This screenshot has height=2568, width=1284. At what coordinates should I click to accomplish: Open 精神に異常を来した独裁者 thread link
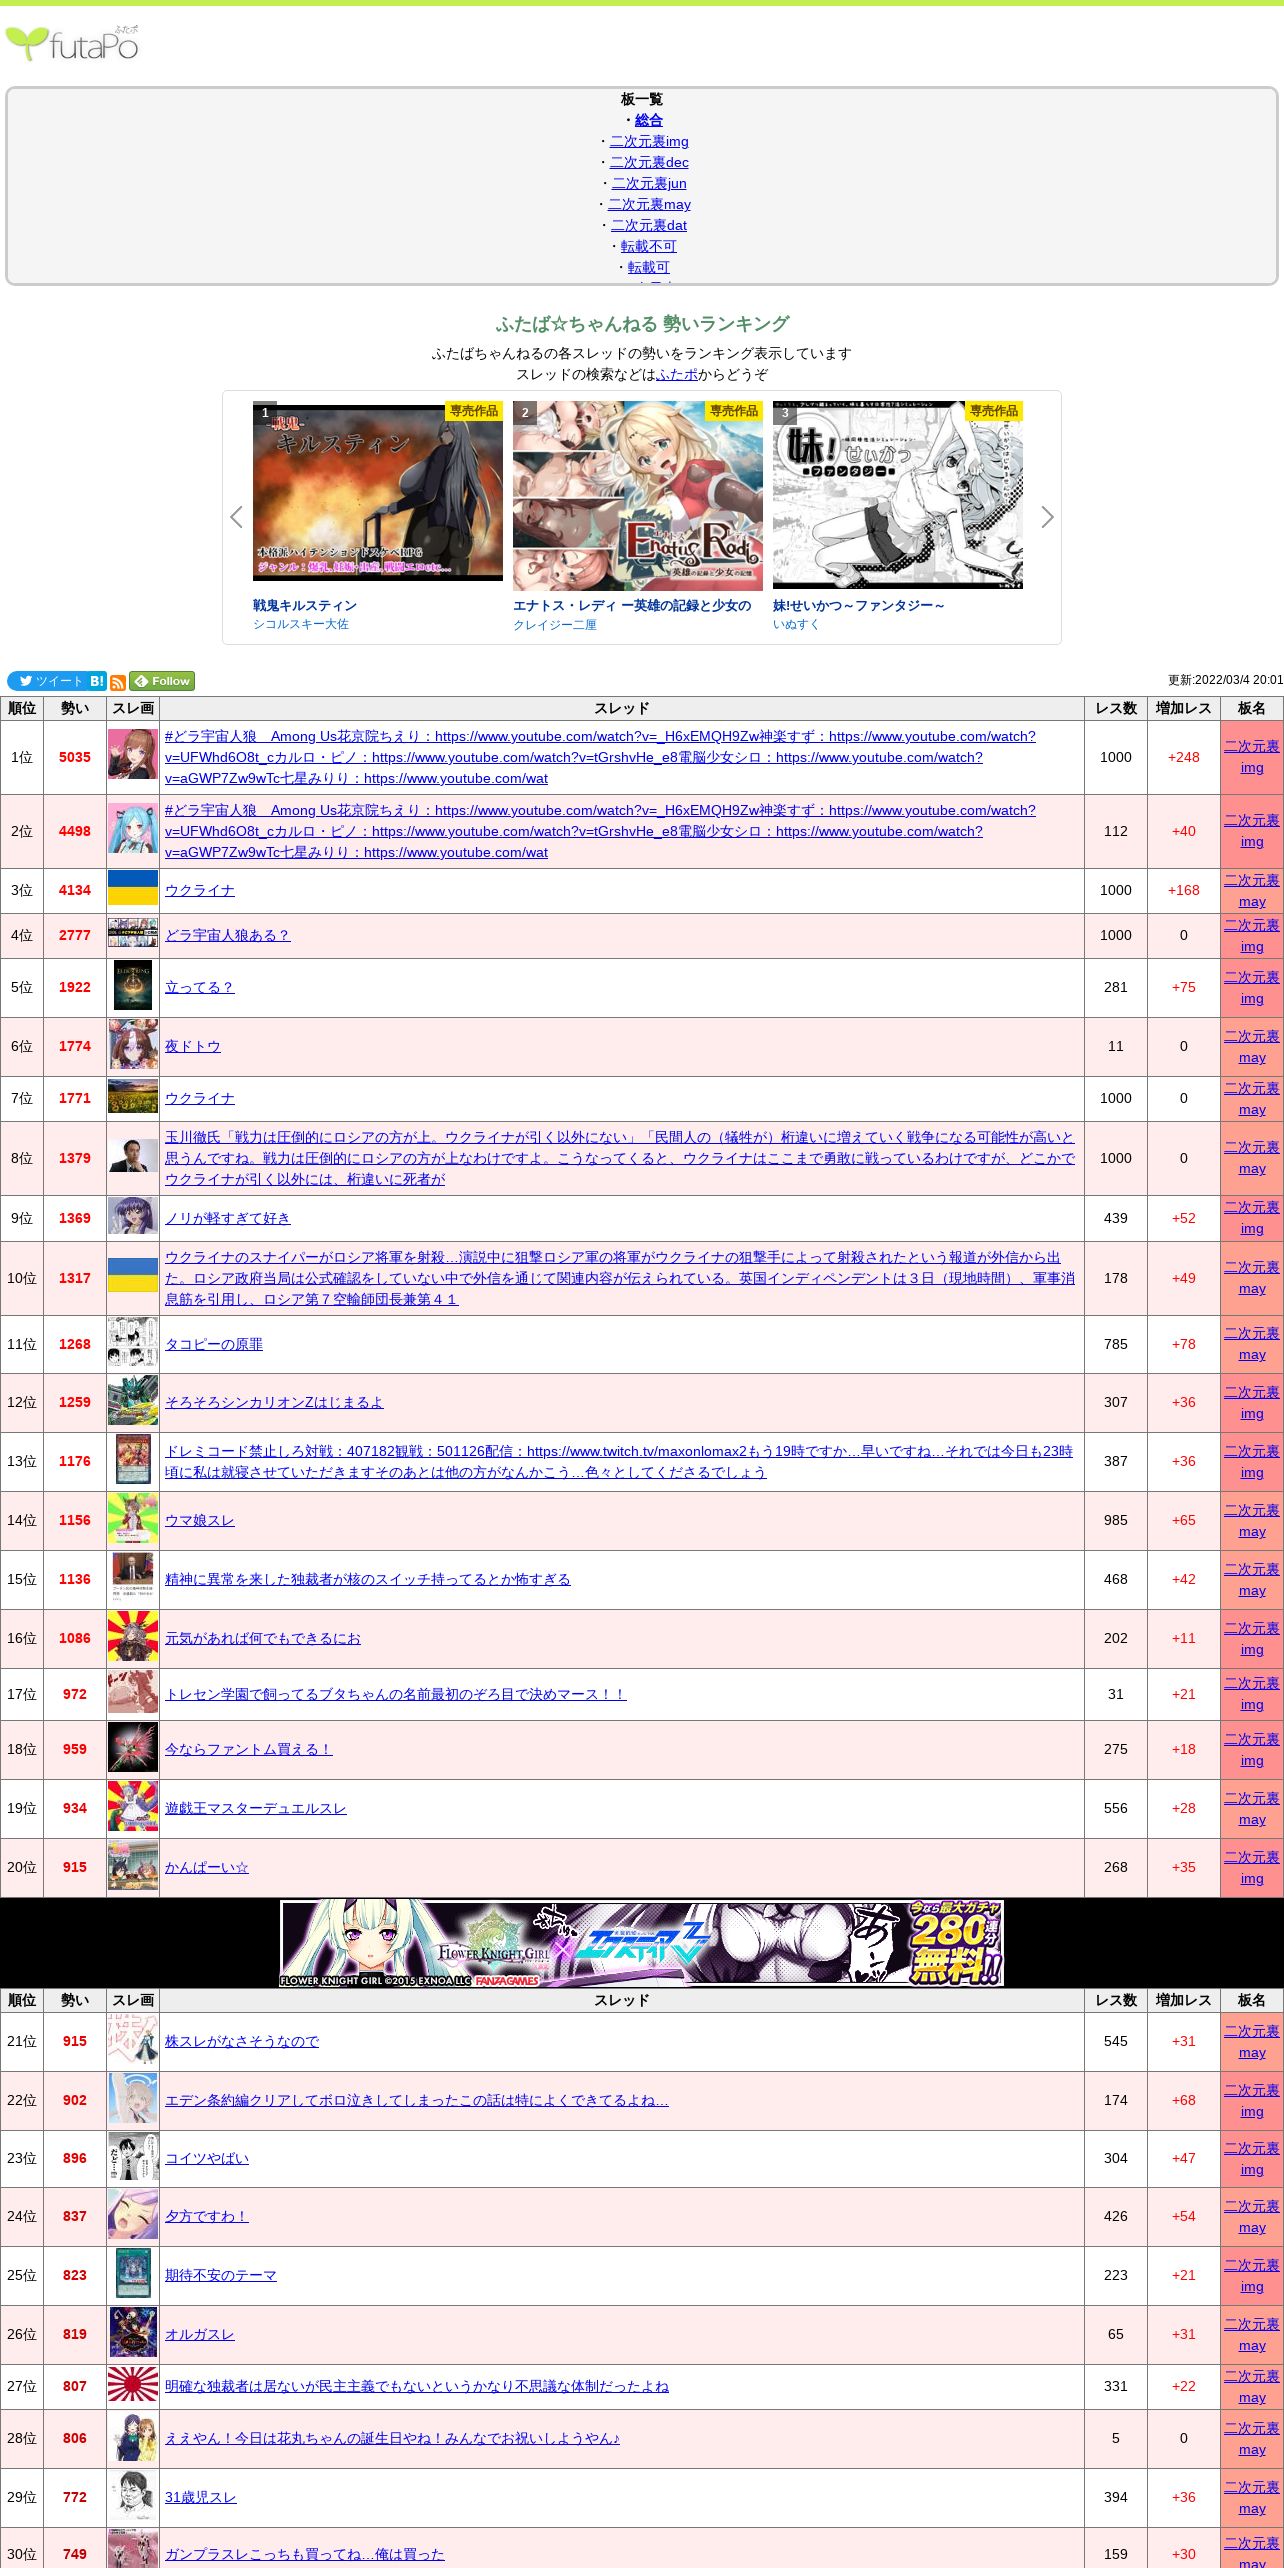pos(368,1579)
